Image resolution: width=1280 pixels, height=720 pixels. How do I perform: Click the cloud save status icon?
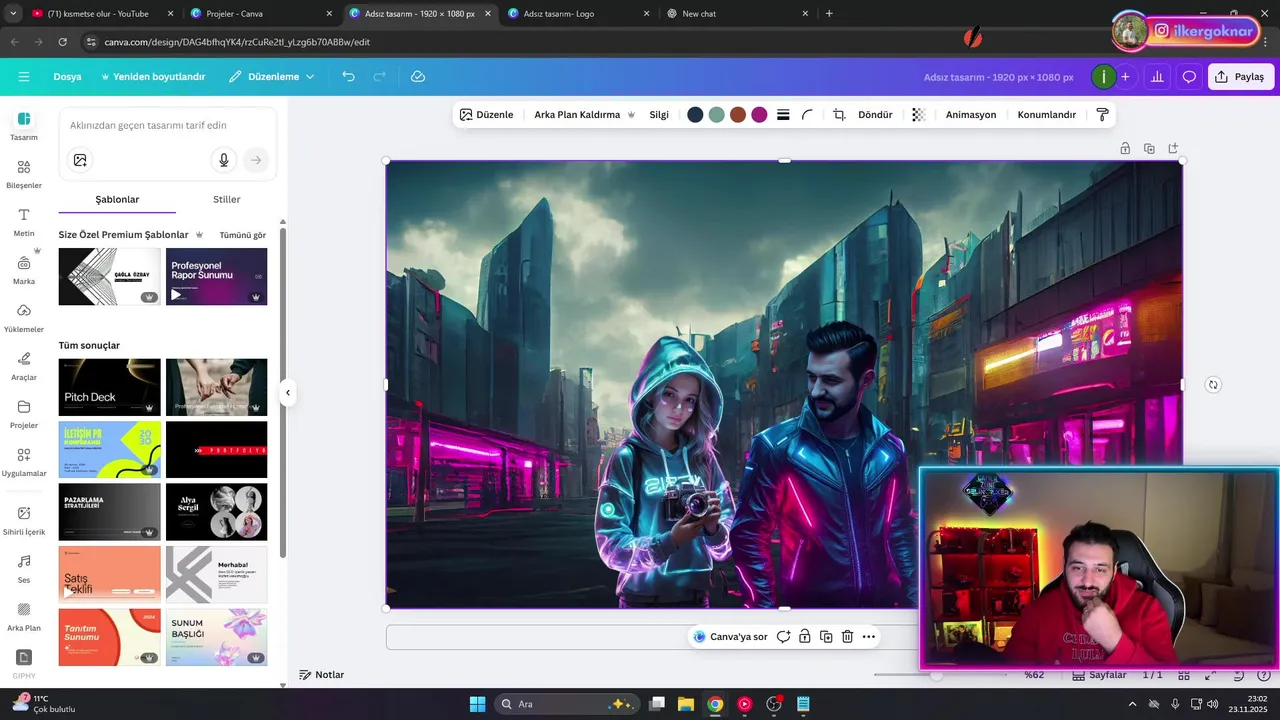pos(418,77)
